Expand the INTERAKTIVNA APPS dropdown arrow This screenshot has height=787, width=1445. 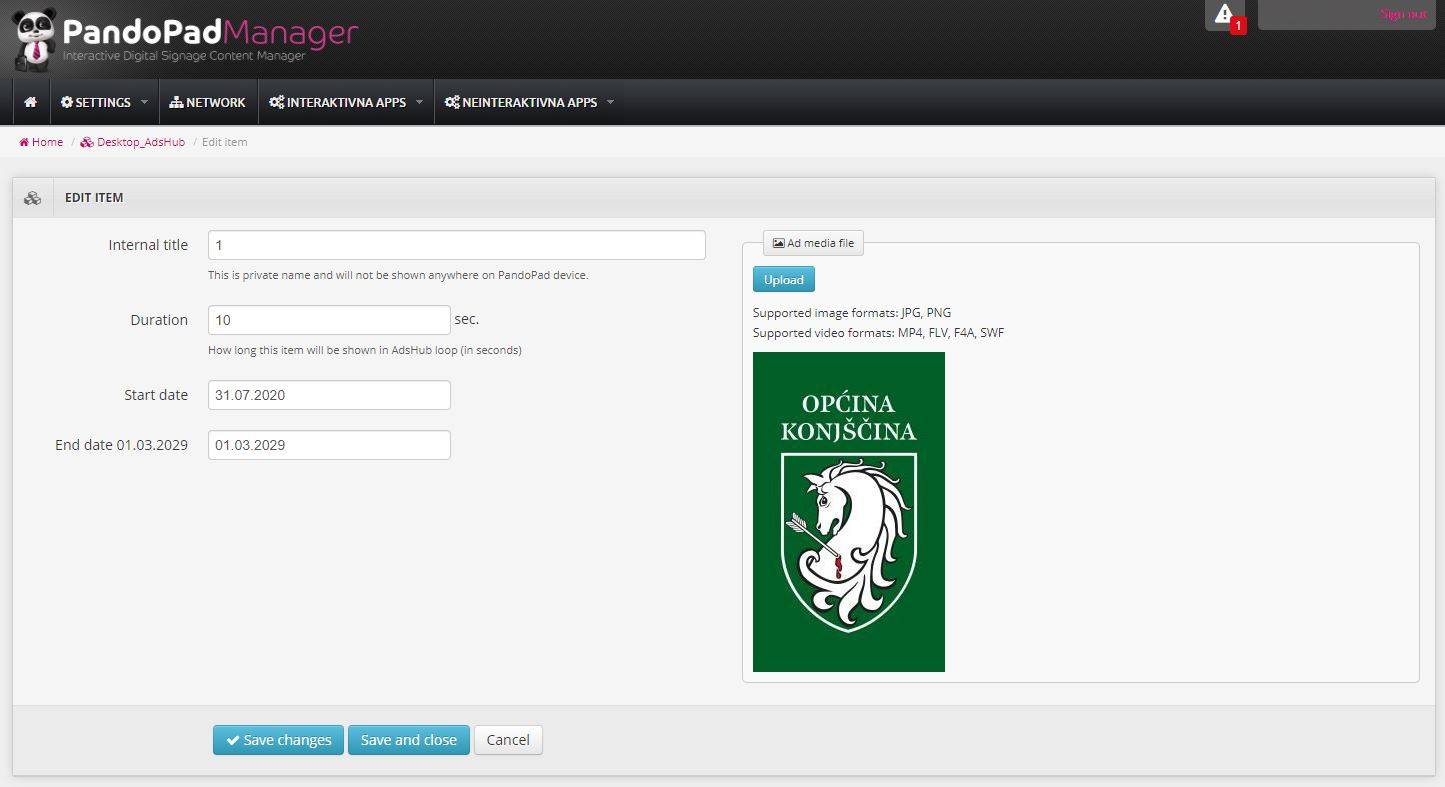tap(419, 102)
